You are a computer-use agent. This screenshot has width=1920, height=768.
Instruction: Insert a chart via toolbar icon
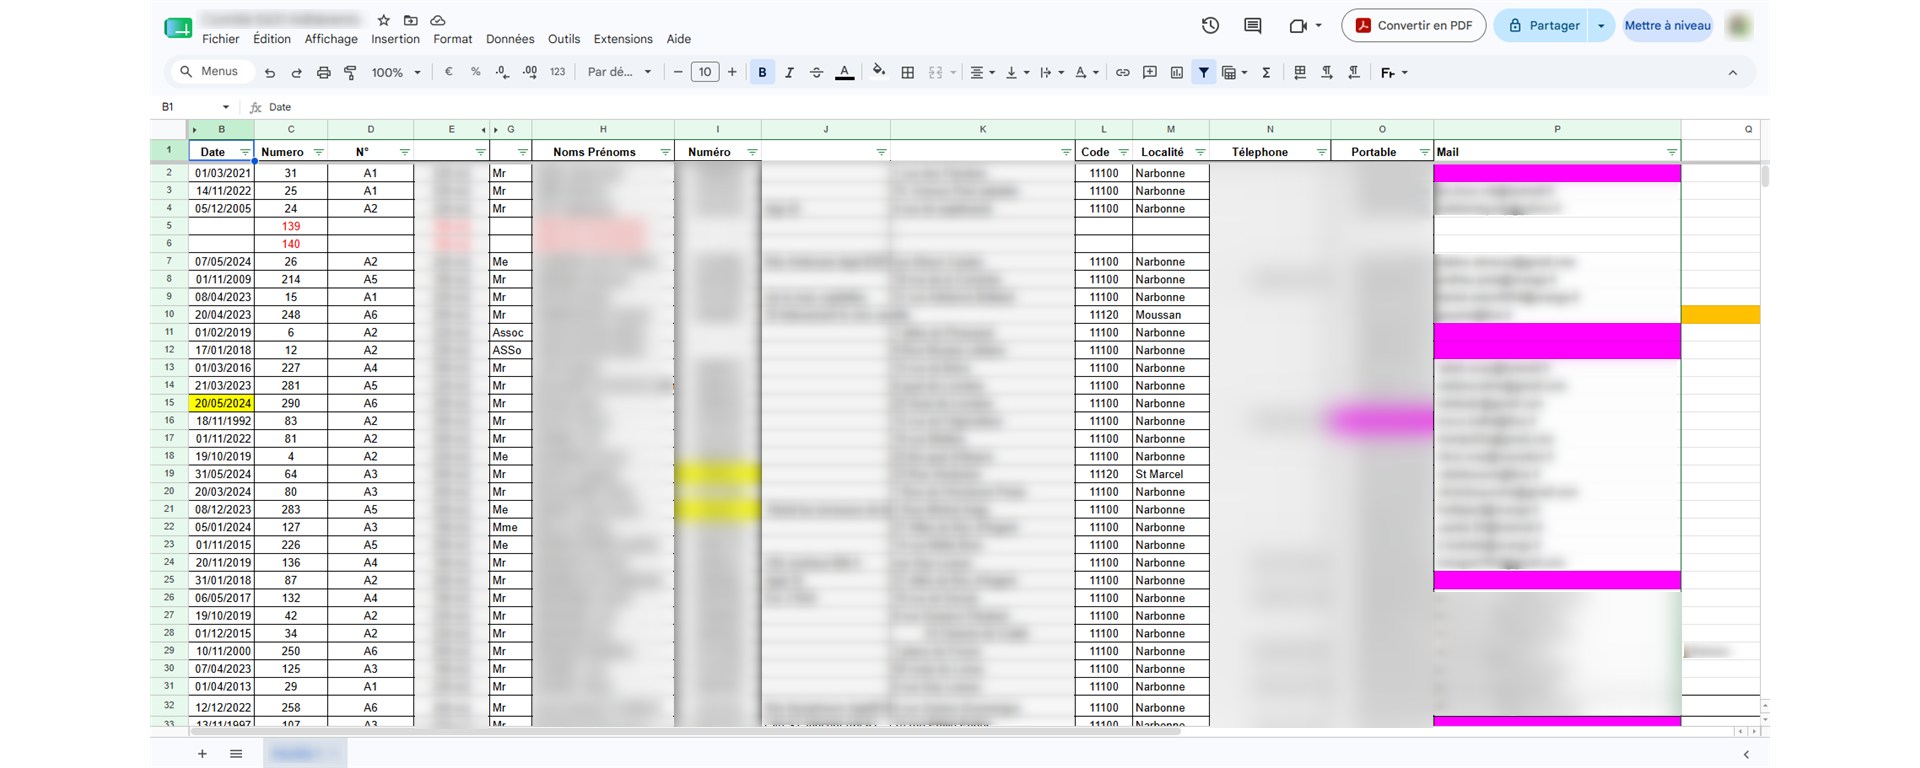click(1177, 72)
